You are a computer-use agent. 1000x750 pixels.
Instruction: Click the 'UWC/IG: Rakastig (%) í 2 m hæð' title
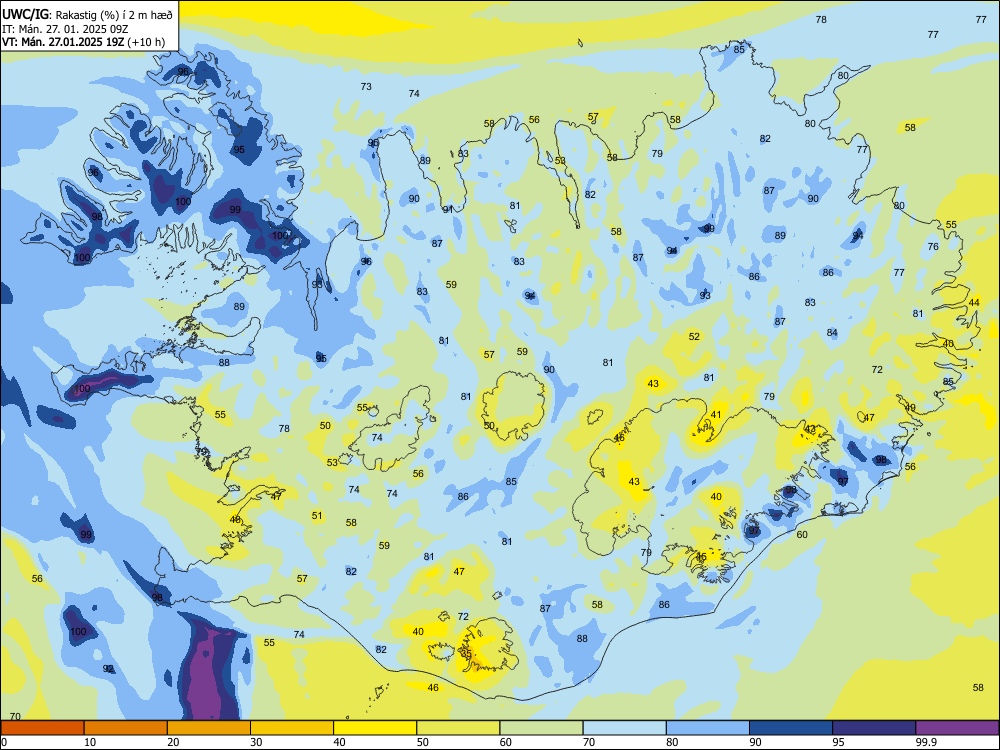pyautogui.click(x=87, y=14)
